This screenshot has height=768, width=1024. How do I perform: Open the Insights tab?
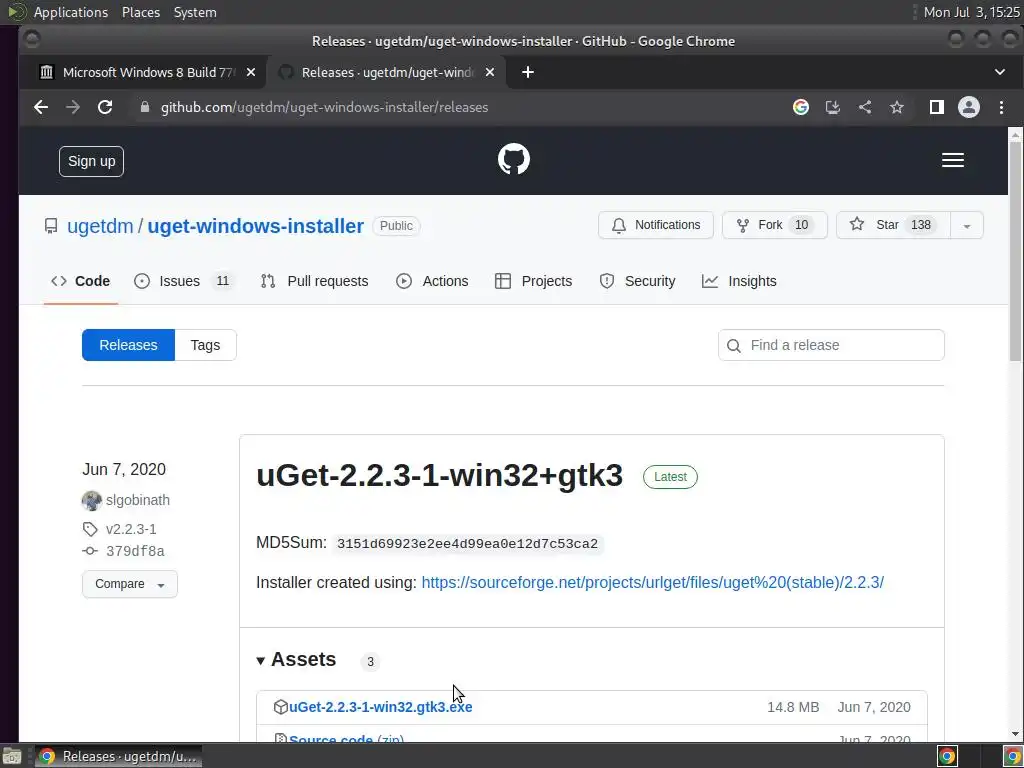click(739, 281)
